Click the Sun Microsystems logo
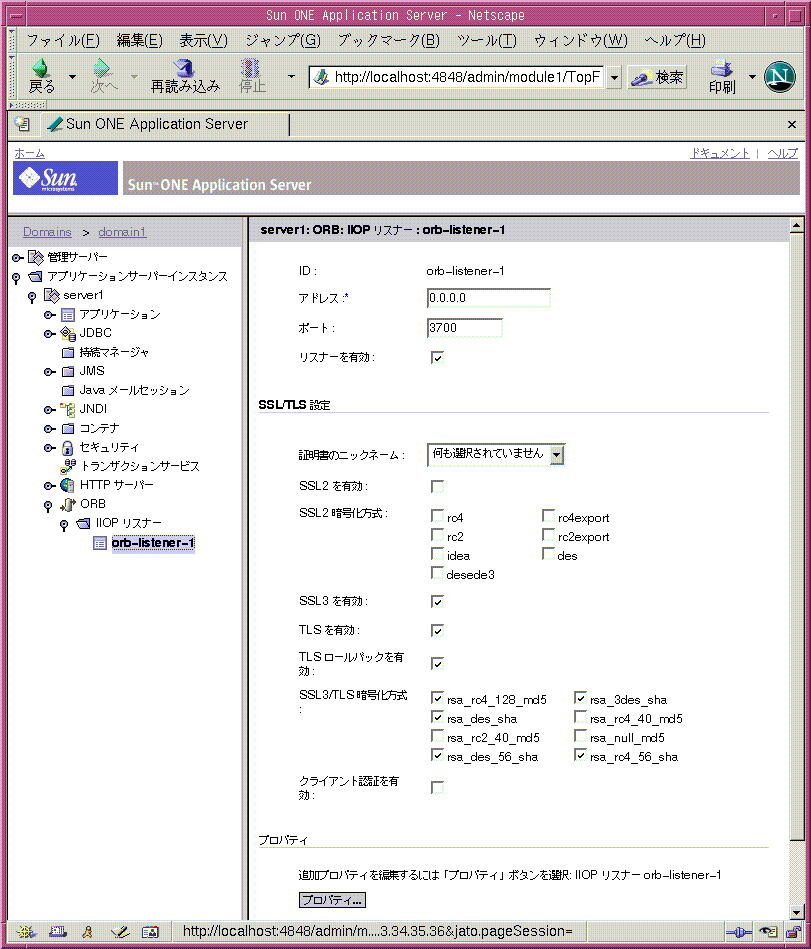This screenshot has height=949, width=811. coord(65,178)
